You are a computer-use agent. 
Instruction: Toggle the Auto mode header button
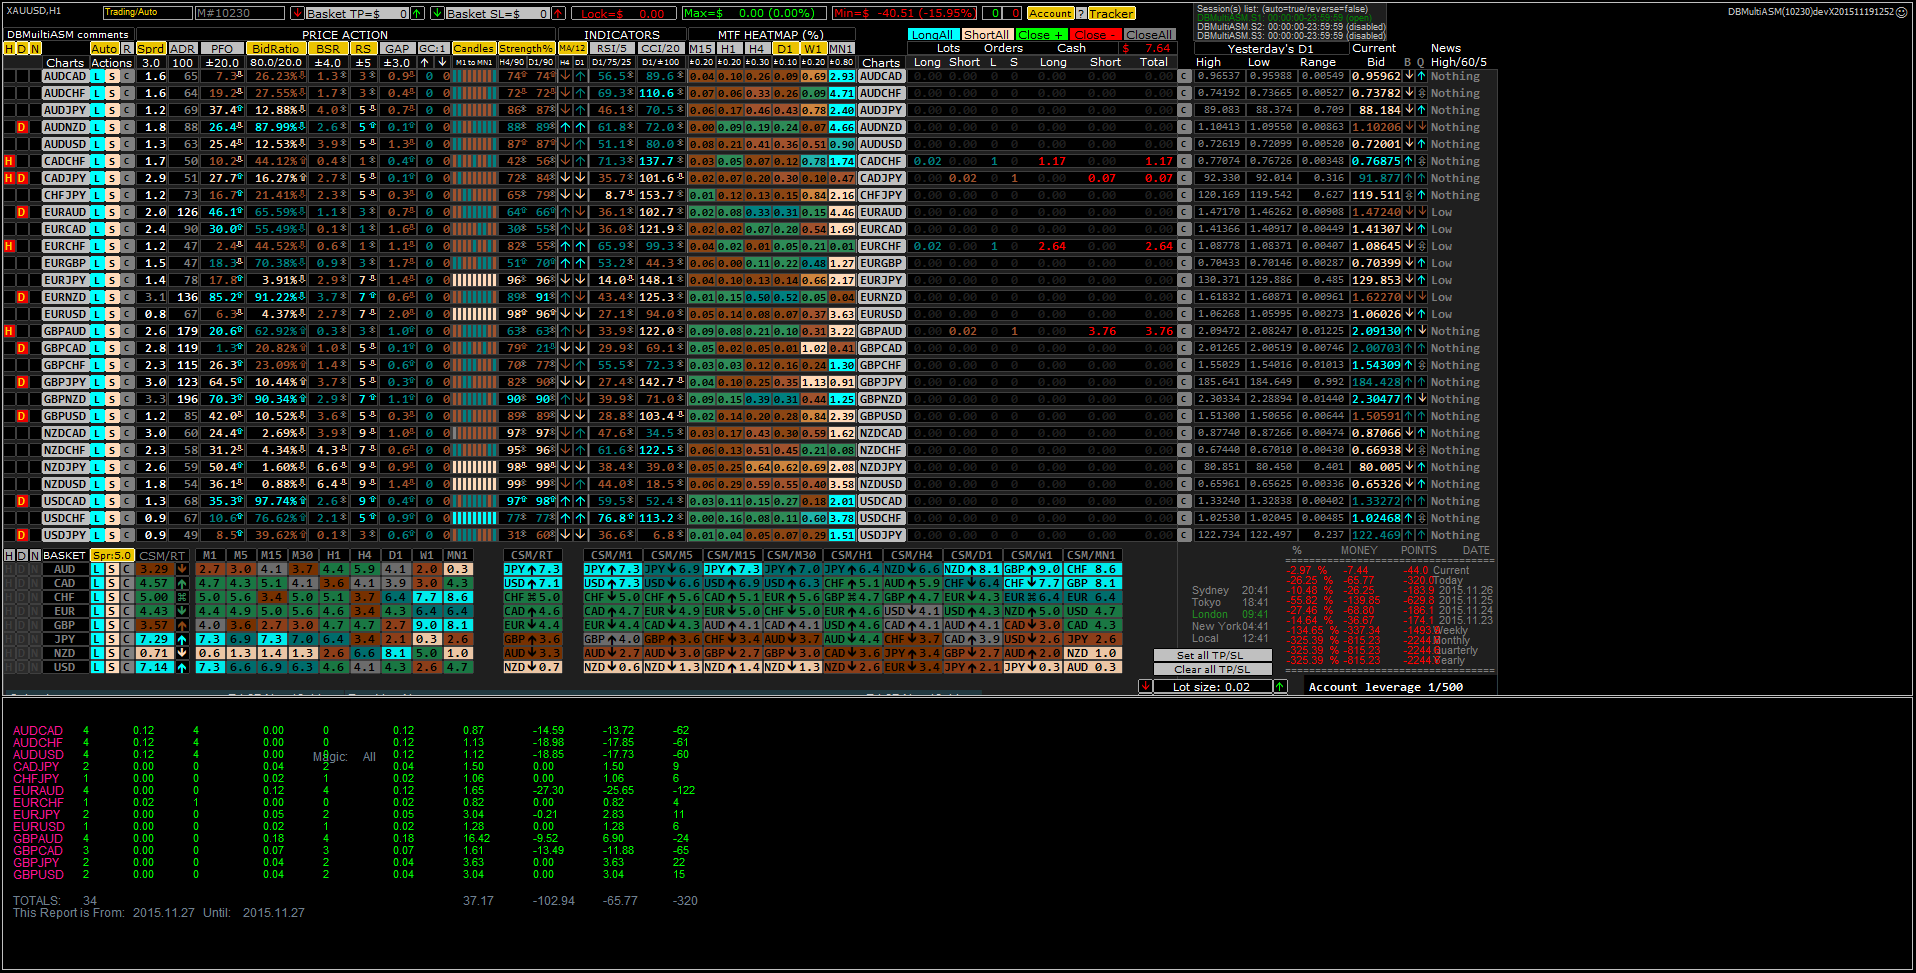(104, 48)
